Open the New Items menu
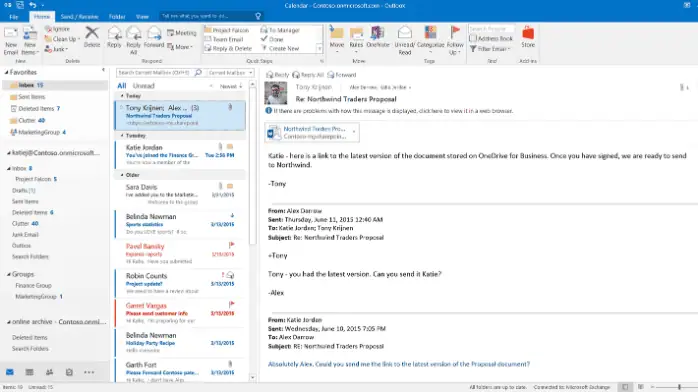This screenshot has width=698, height=392. click(30, 40)
